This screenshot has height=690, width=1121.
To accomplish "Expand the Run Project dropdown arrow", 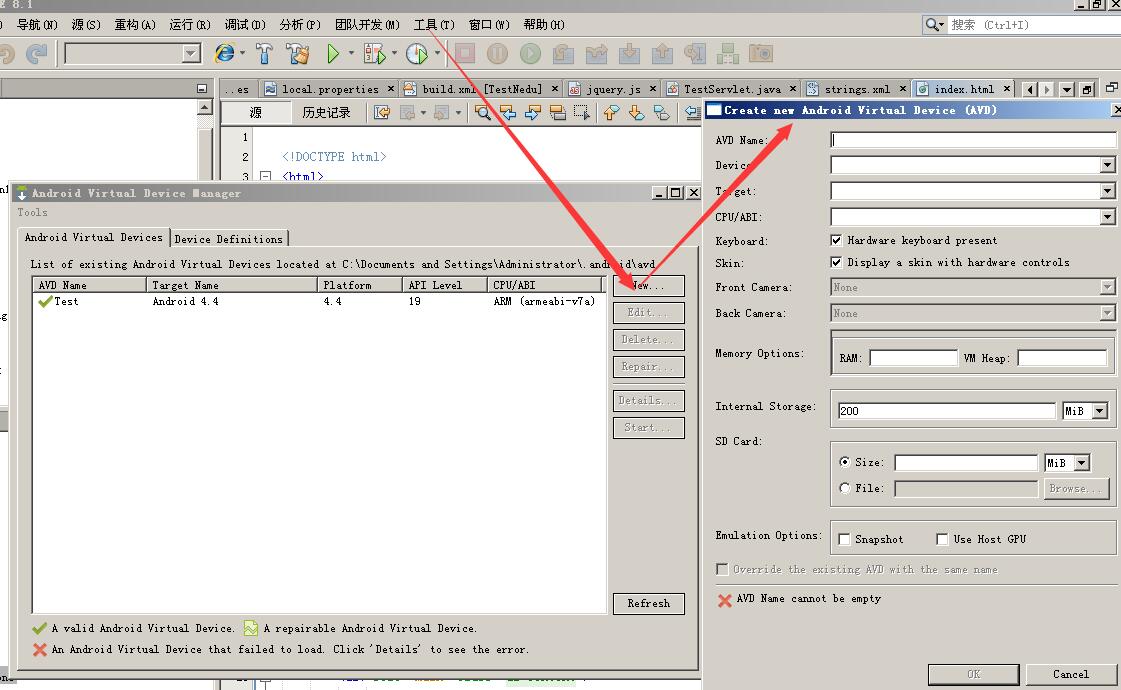I will (x=351, y=54).
